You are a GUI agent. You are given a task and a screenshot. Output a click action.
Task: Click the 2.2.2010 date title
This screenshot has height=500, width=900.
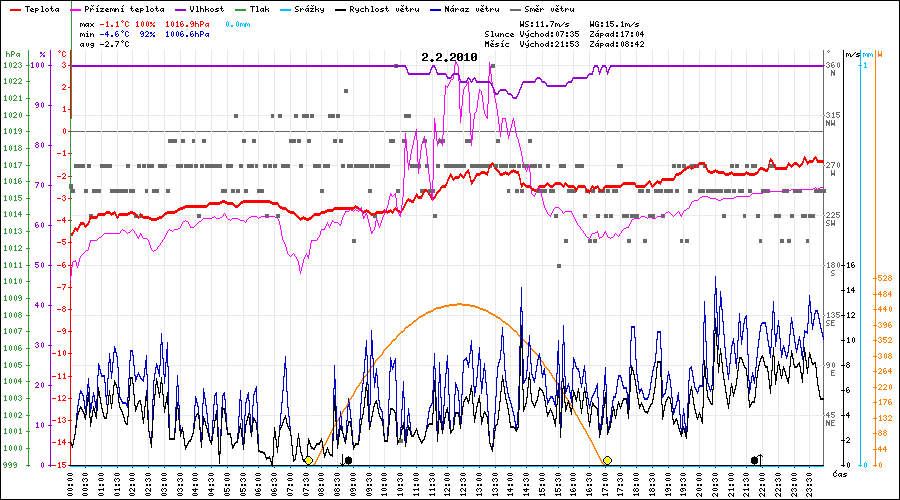(x=449, y=58)
